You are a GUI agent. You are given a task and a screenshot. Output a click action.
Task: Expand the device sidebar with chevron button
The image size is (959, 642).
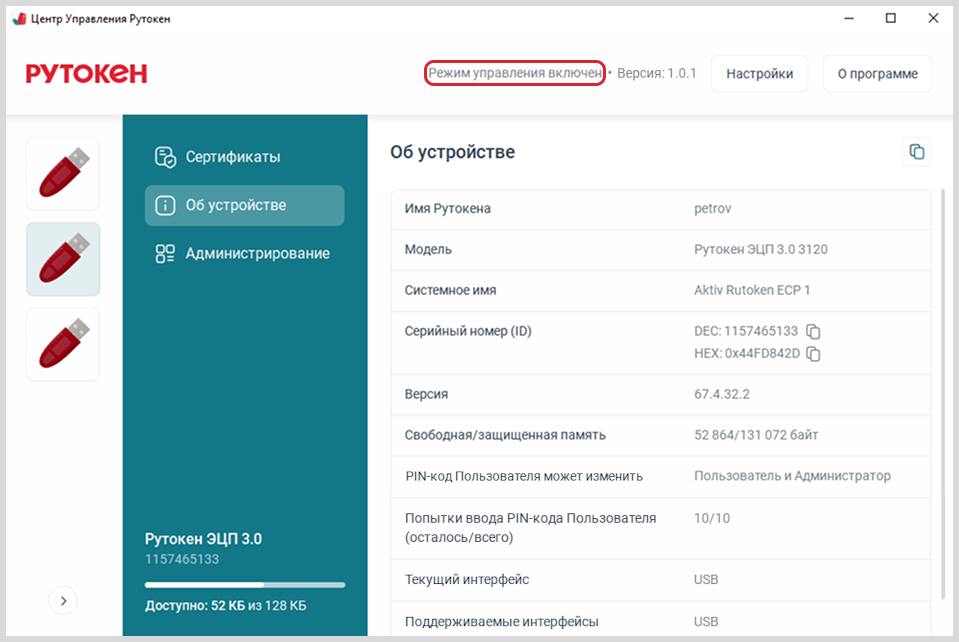click(x=63, y=600)
